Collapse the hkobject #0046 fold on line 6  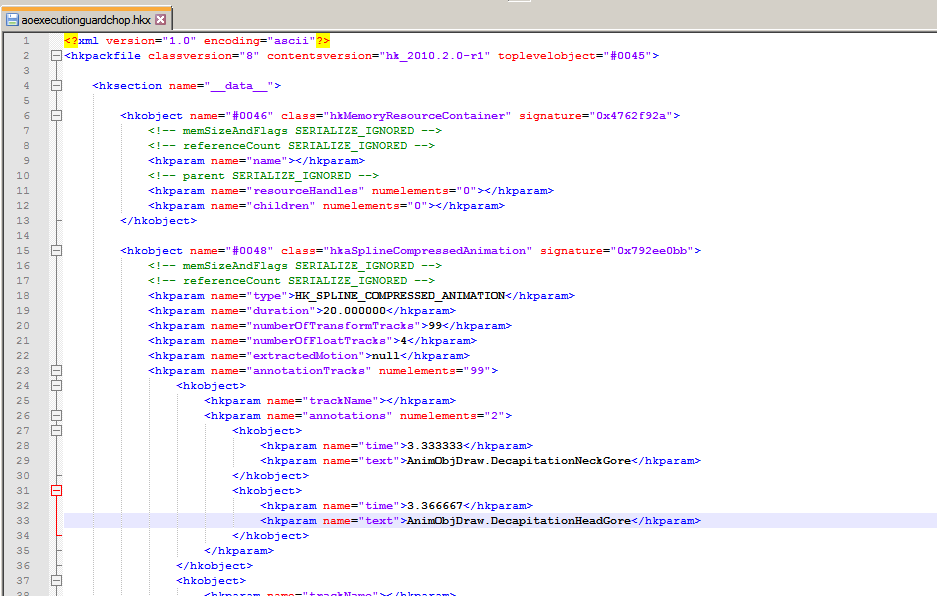56,115
